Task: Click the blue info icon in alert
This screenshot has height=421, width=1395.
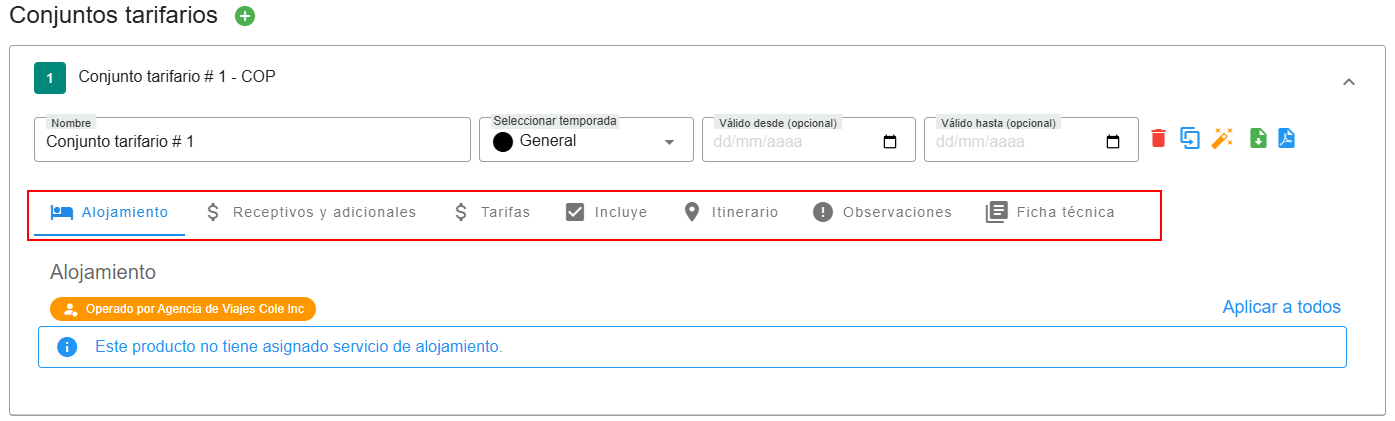Action: [67, 347]
